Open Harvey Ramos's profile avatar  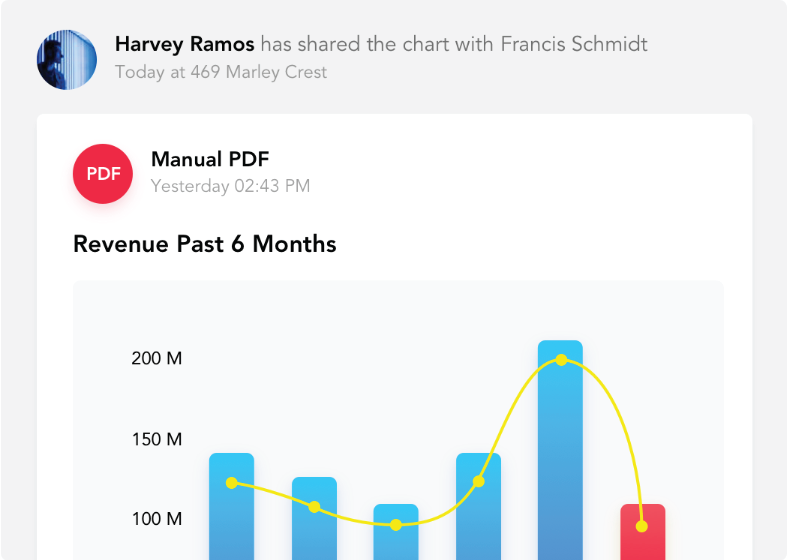coord(67,60)
